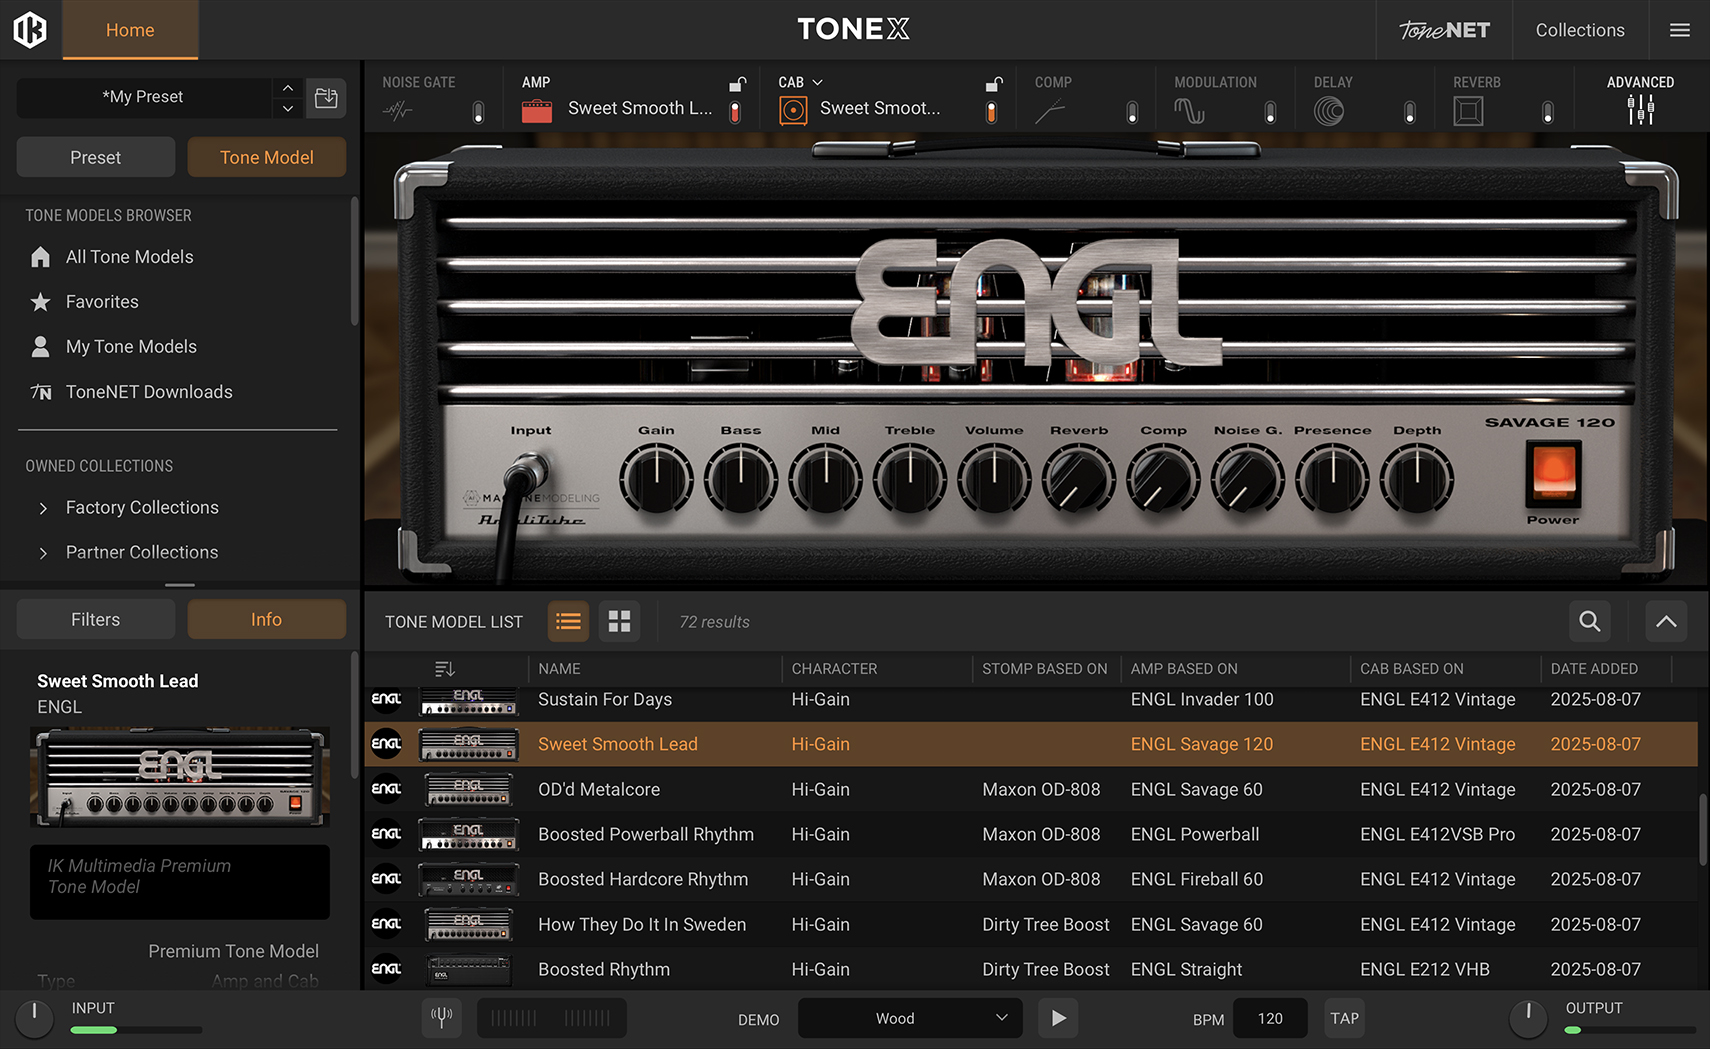This screenshot has height=1049, width=1710.
Task: Play the demo audio
Action: pos(1058,1018)
